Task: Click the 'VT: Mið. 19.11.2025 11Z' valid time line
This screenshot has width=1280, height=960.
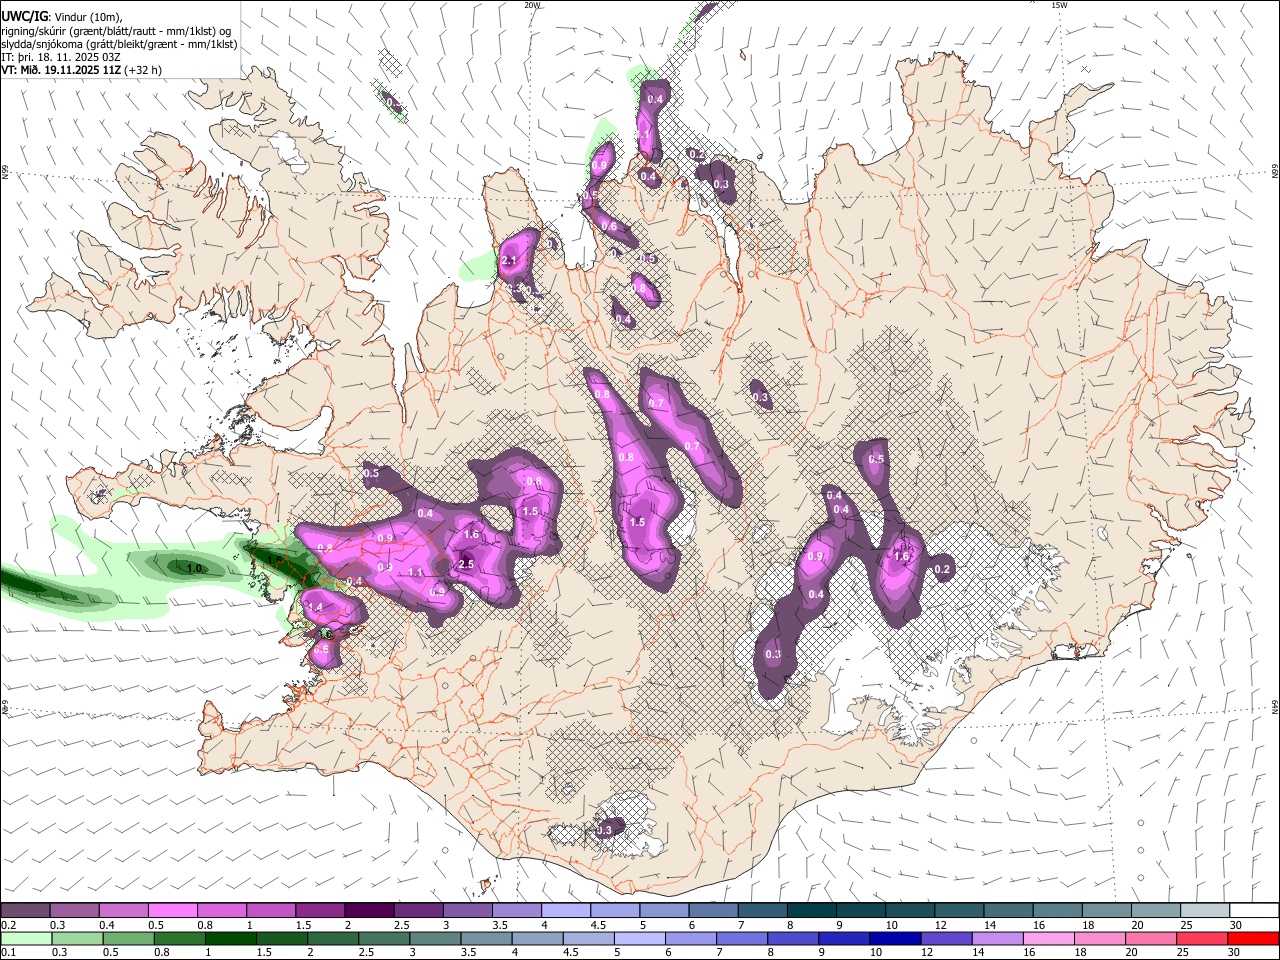Action: [x=61, y=70]
